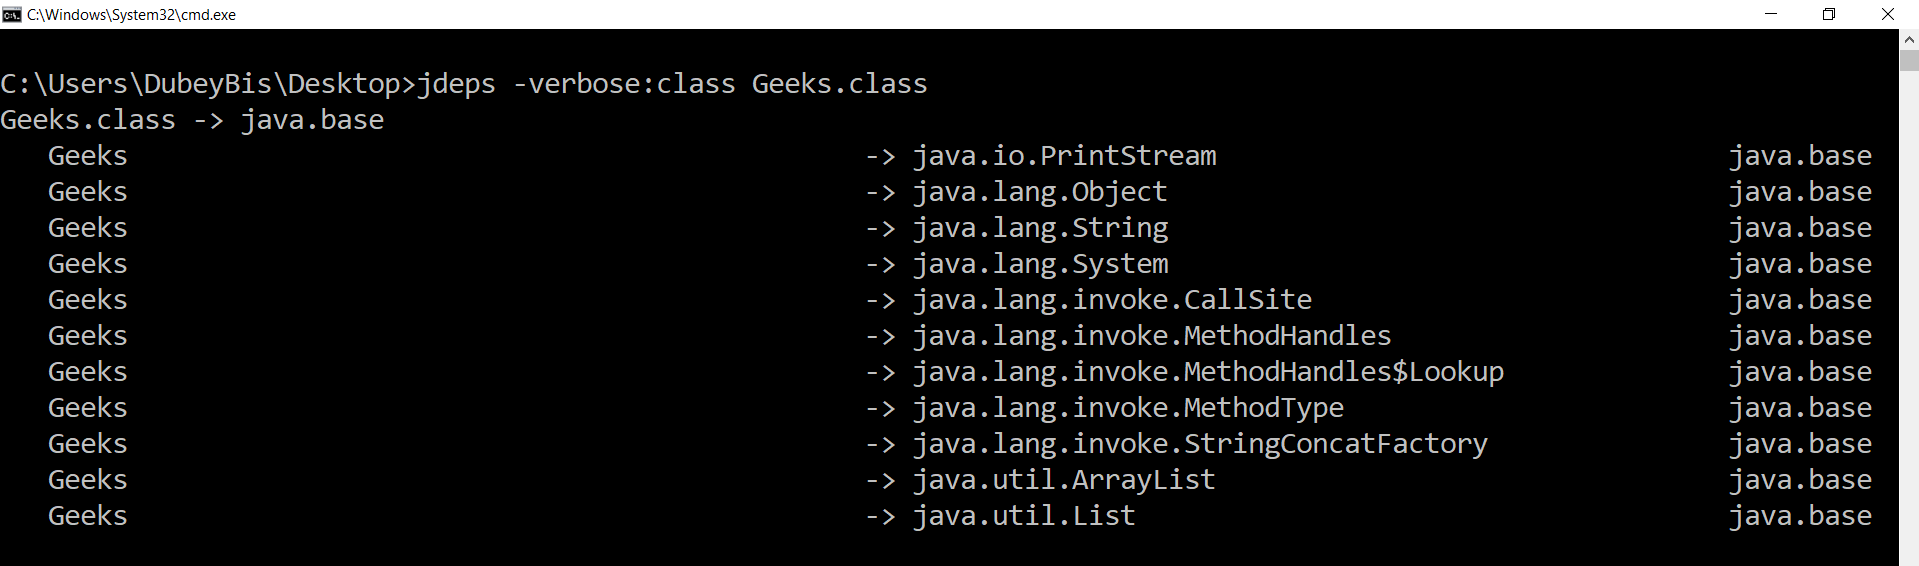Click the java.lang.Object dependency text

click(x=1040, y=192)
